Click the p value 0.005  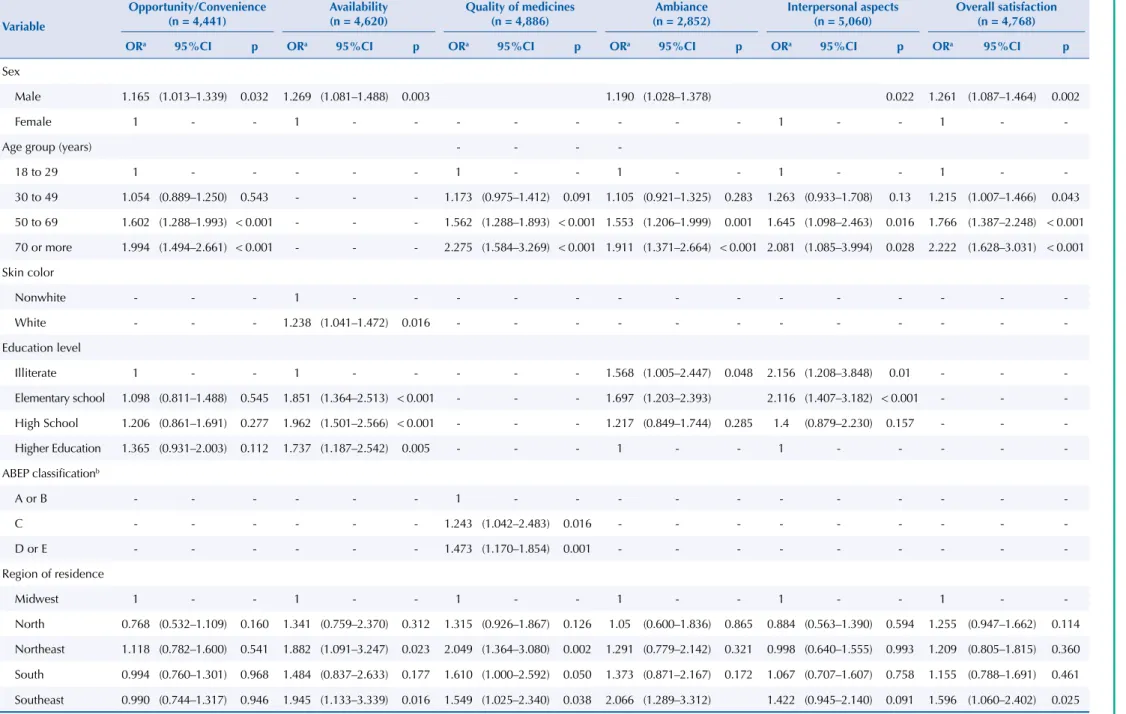pos(416,449)
